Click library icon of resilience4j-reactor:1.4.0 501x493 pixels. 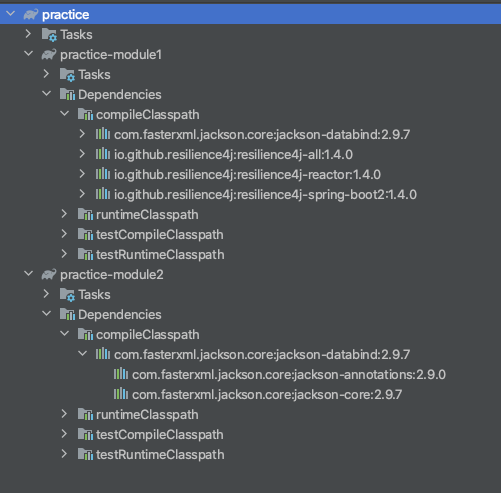tap(103, 174)
